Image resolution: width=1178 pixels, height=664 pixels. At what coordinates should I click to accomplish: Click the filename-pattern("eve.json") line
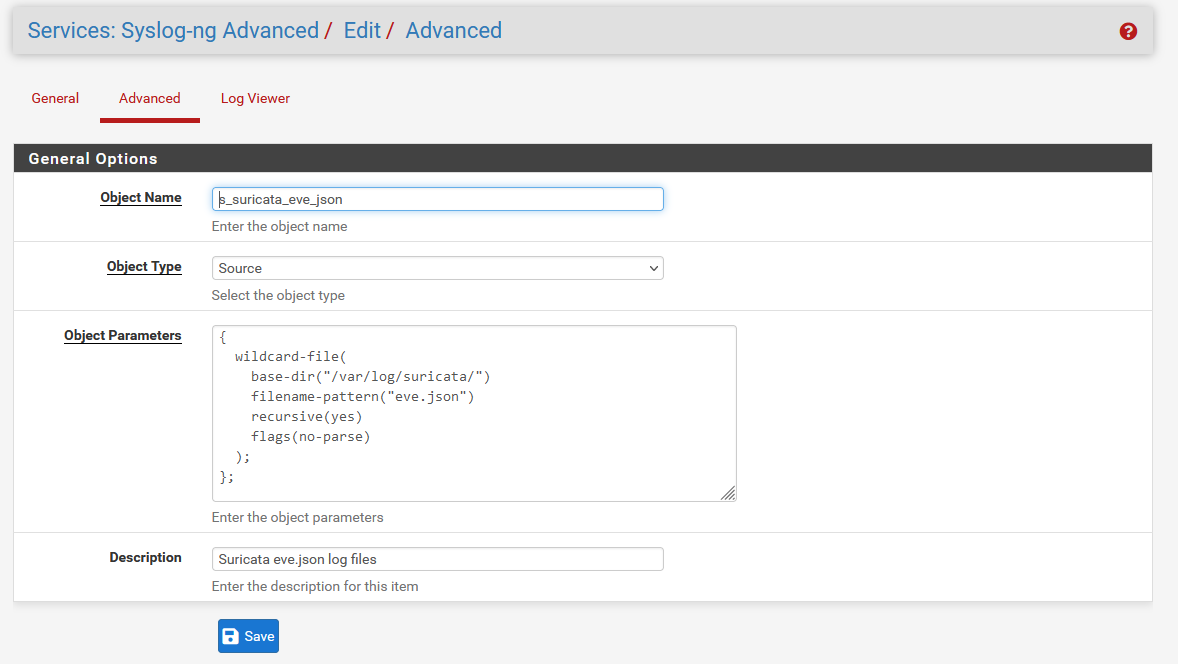click(363, 397)
